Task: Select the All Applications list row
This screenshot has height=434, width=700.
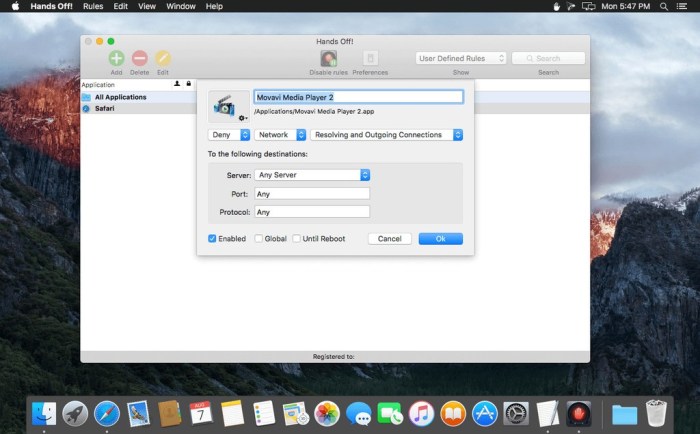Action: point(120,97)
